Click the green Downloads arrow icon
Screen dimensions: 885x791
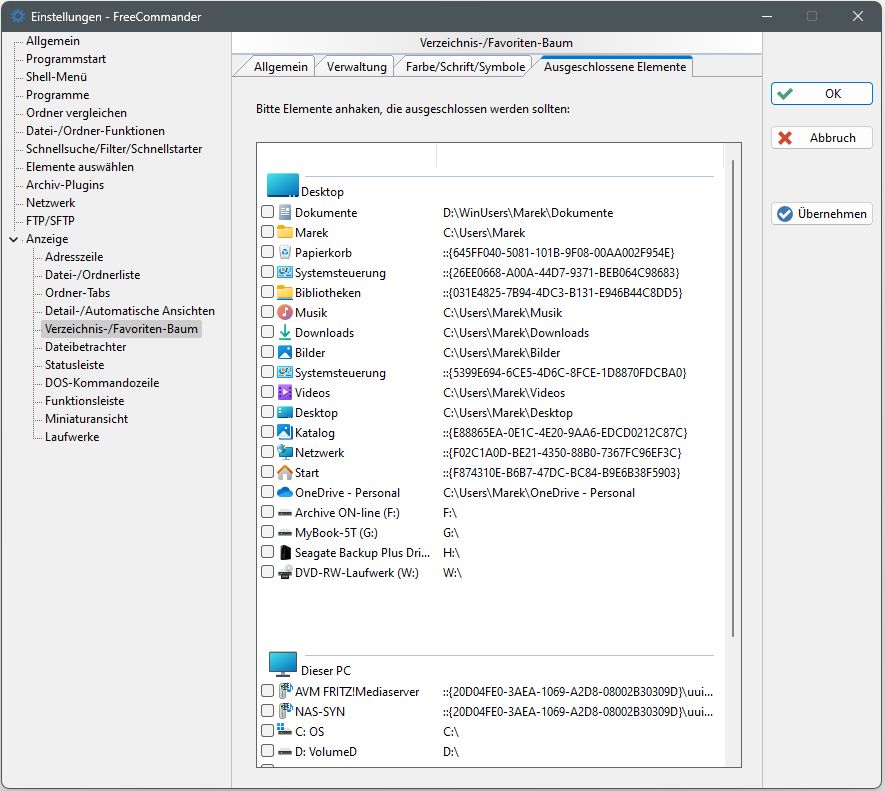click(285, 332)
